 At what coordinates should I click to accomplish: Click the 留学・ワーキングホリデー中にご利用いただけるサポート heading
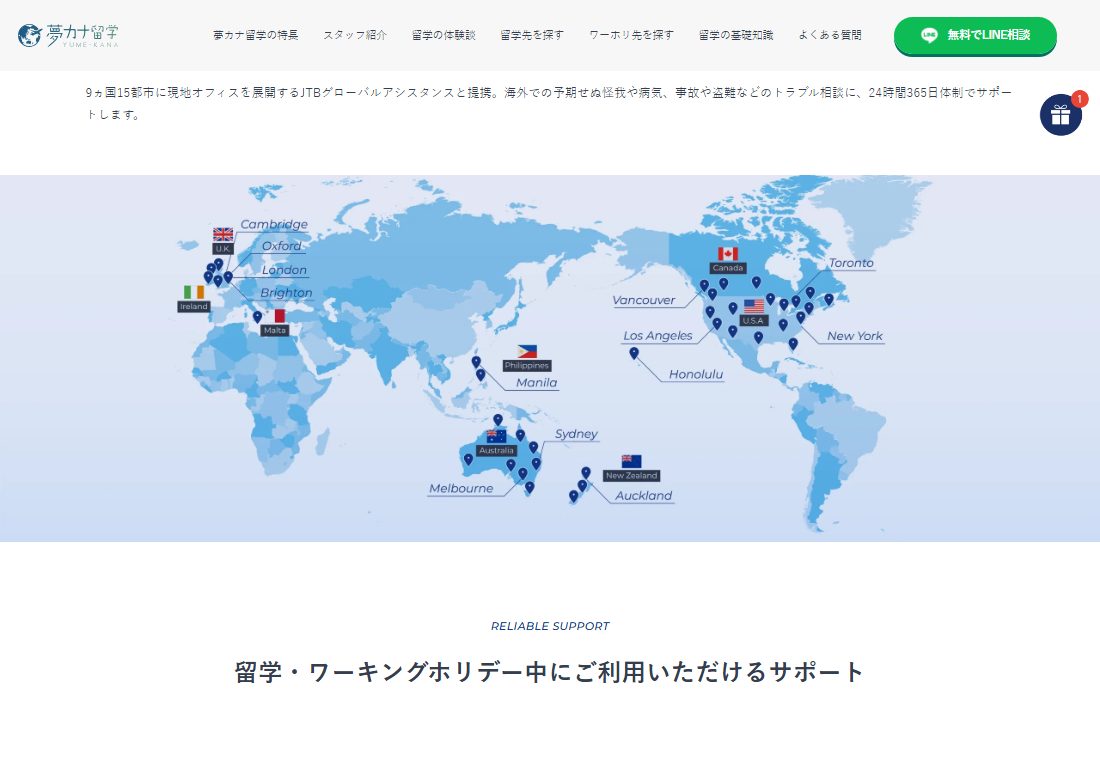549,672
